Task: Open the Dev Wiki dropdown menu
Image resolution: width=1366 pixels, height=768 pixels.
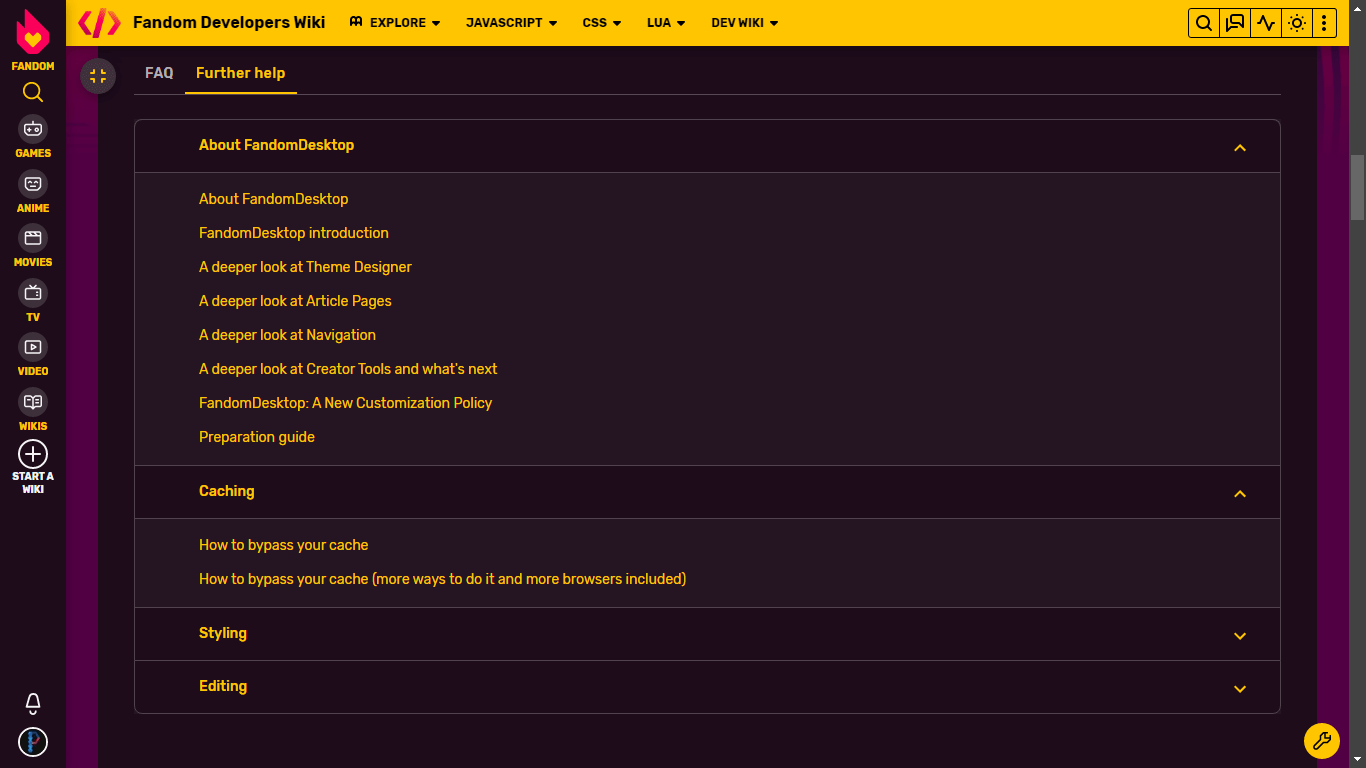Action: tap(745, 23)
